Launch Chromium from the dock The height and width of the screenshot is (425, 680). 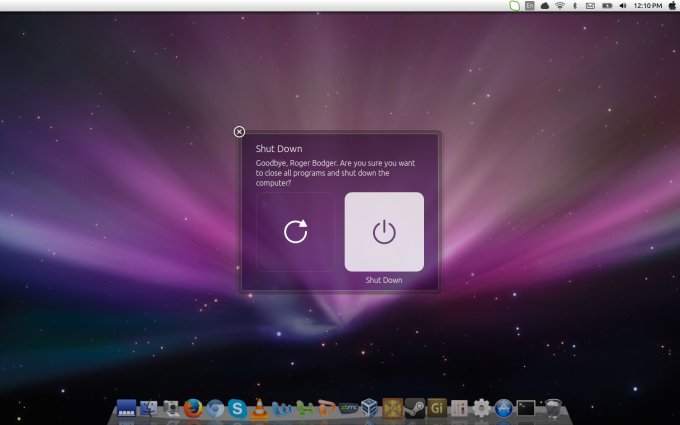tap(215, 408)
